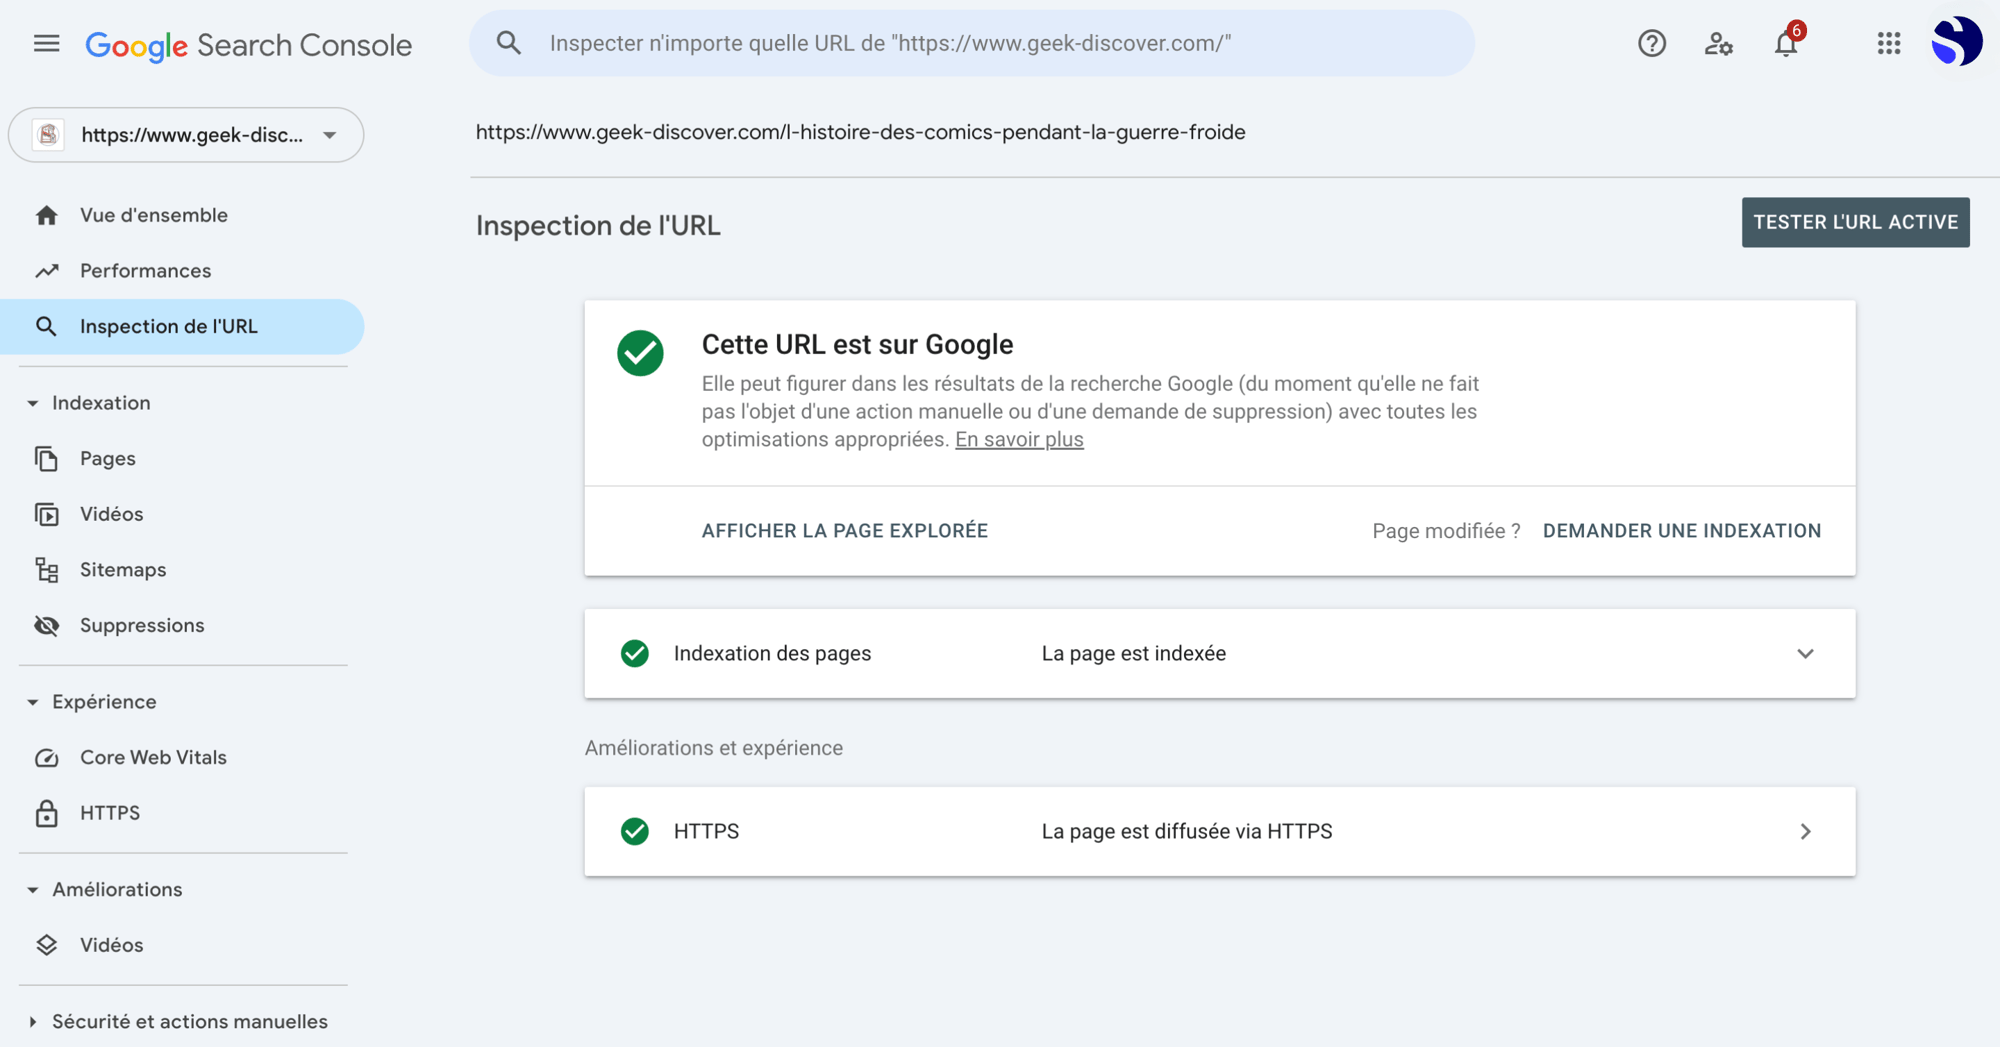Screen dimensions: 2000x1047
Task: Click the Pages icon in the sidebar
Action: pyautogui.click(x=46, y=458)
